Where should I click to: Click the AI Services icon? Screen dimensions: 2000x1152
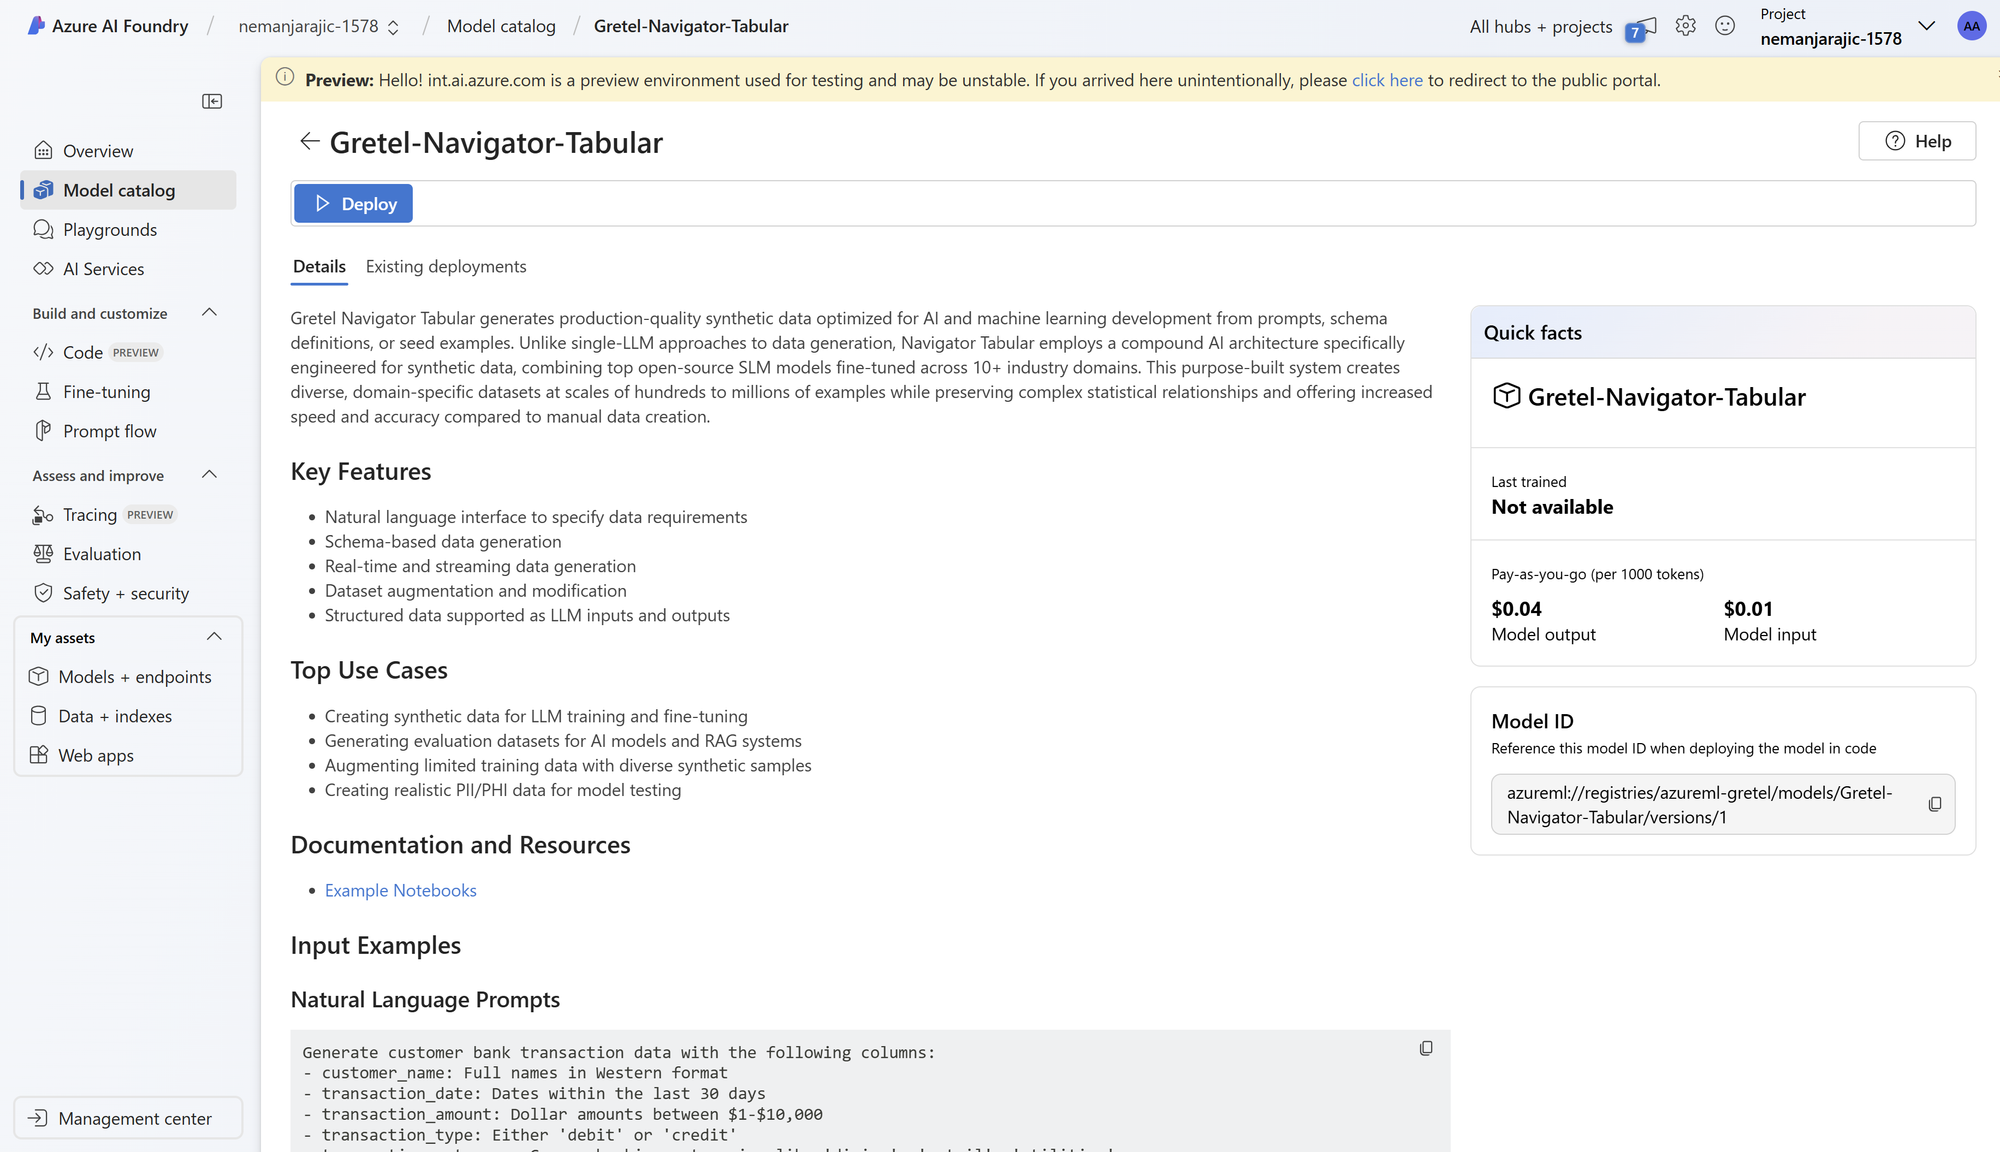point(43,269)
